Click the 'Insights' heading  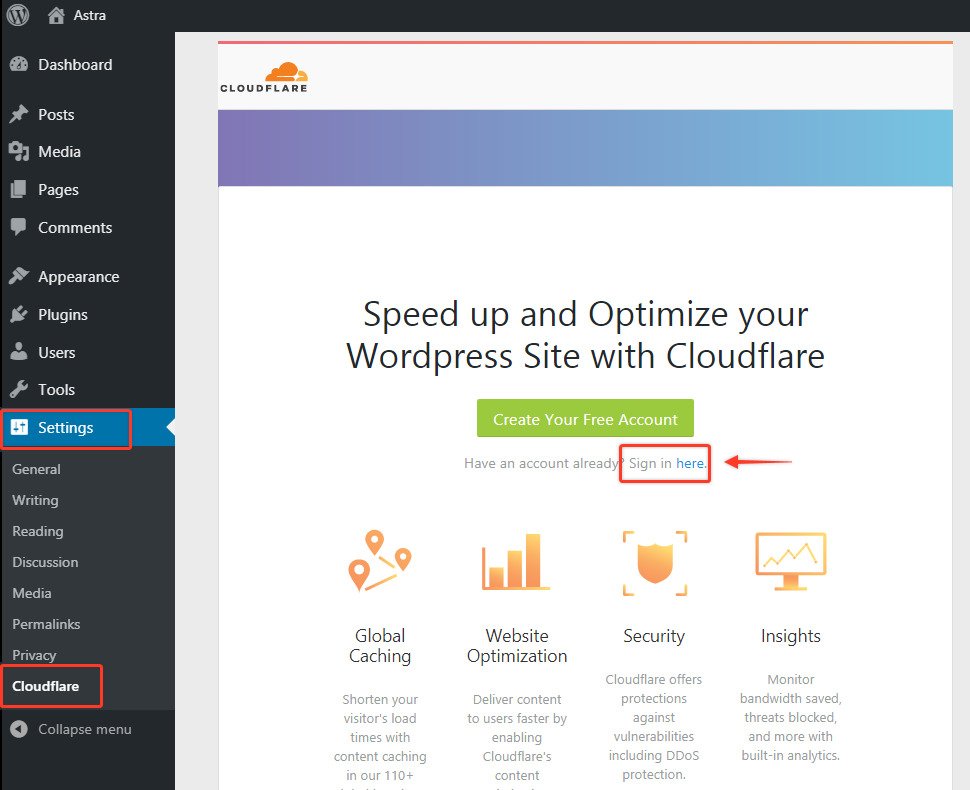click(791, 636)
